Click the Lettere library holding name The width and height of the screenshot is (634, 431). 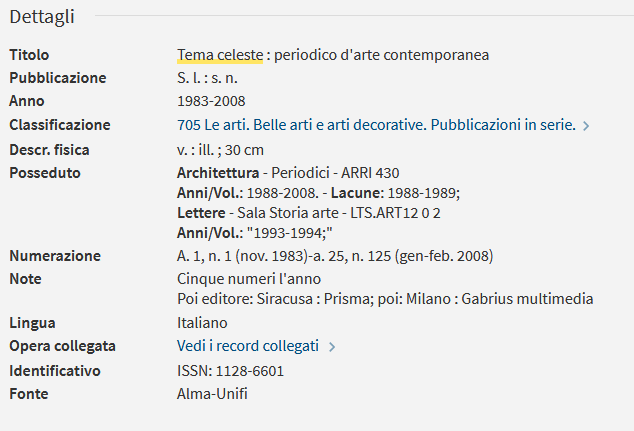pyautogui.click(x=201, y=213)
